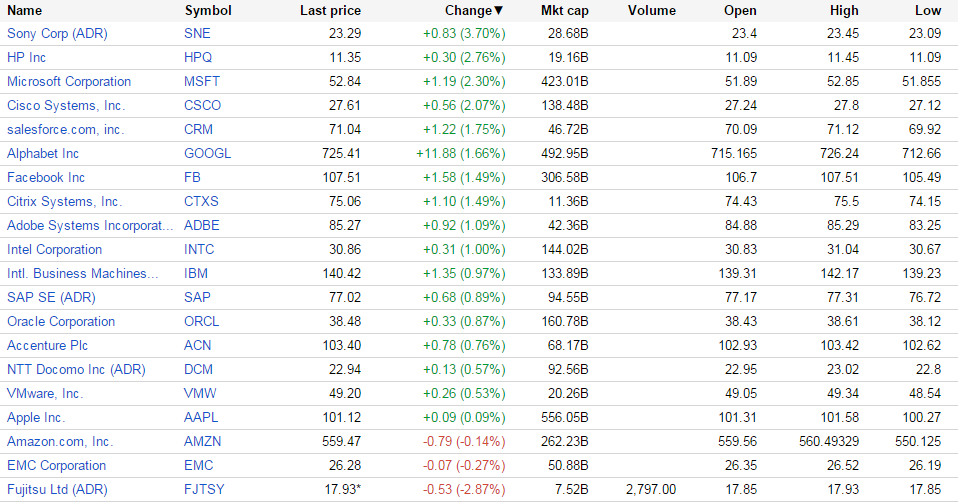Sort by the Volume column header
This screenshot has width=958, height=503.
pos(652,11)
